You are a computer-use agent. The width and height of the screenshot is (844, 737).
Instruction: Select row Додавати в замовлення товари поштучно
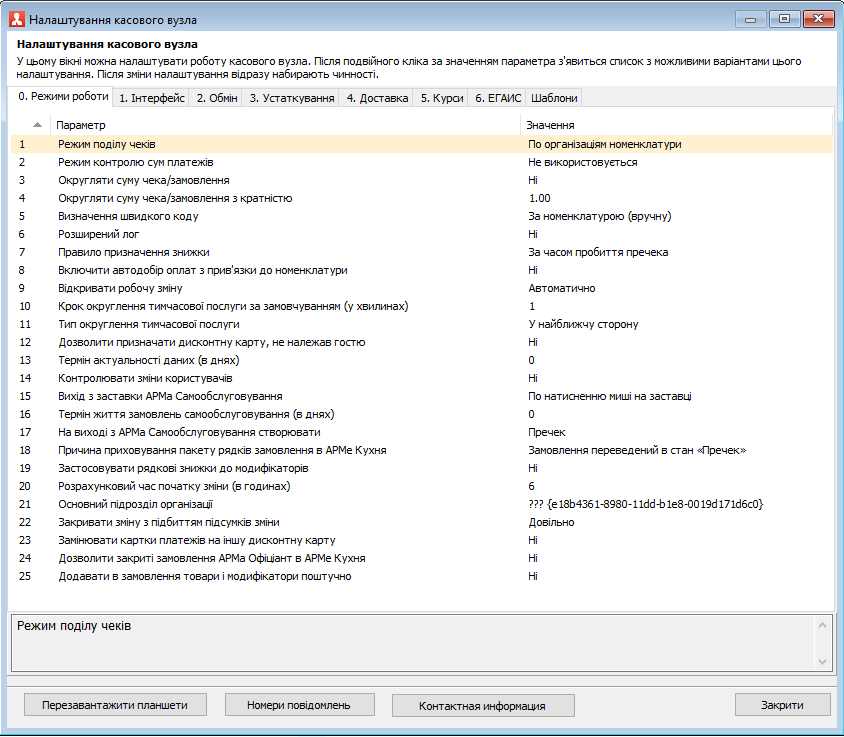coord(421,577)
